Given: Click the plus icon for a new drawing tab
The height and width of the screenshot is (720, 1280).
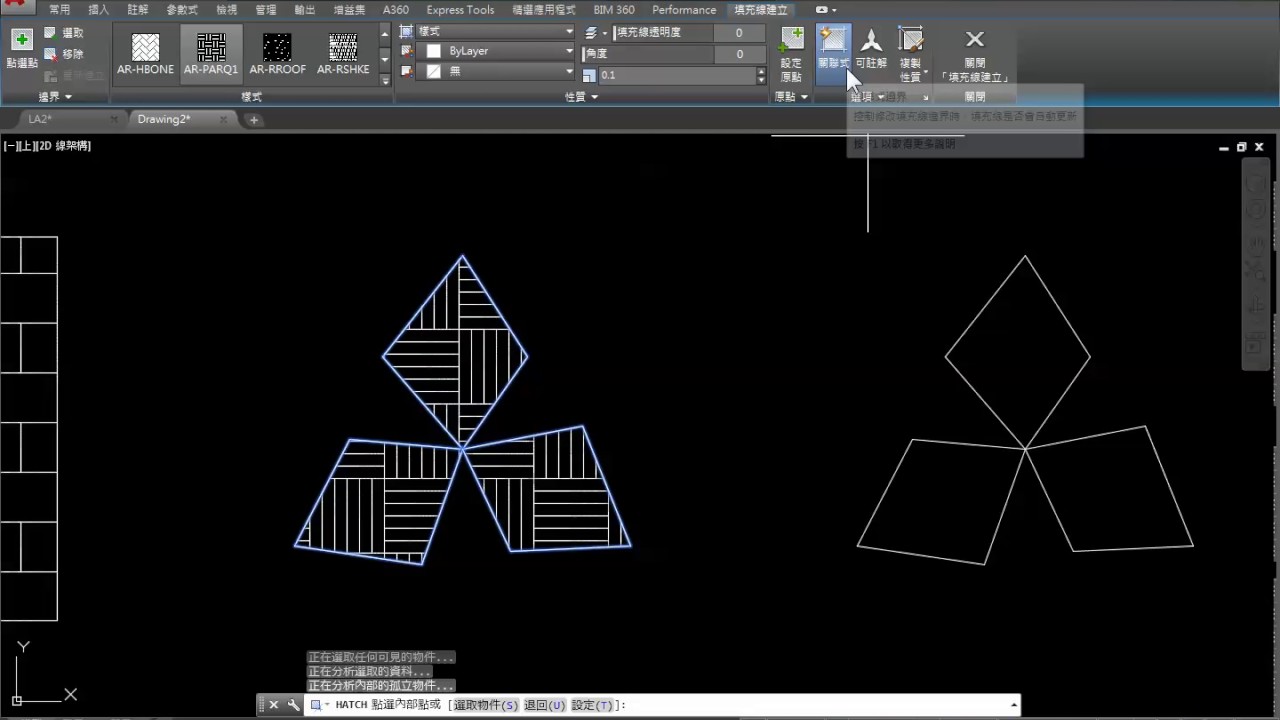Looking at the screenshot, I should point(254,120).
